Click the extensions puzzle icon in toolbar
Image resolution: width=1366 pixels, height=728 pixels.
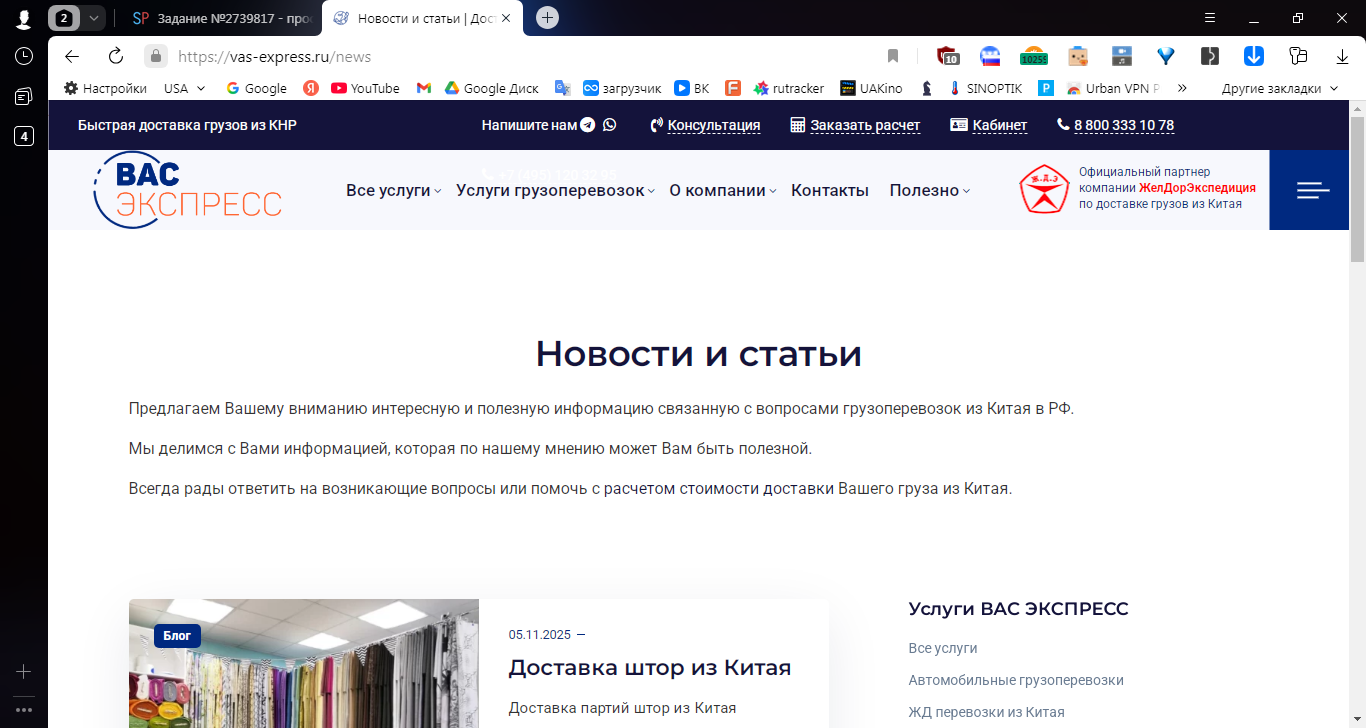(x=1299, y=56)
